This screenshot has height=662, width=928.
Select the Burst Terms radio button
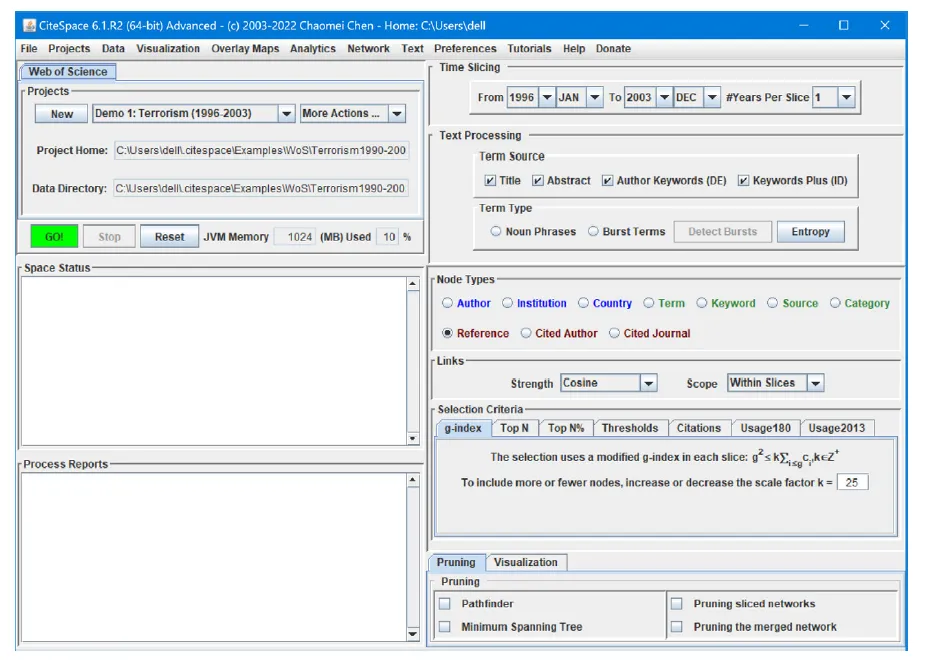point(593,231)
